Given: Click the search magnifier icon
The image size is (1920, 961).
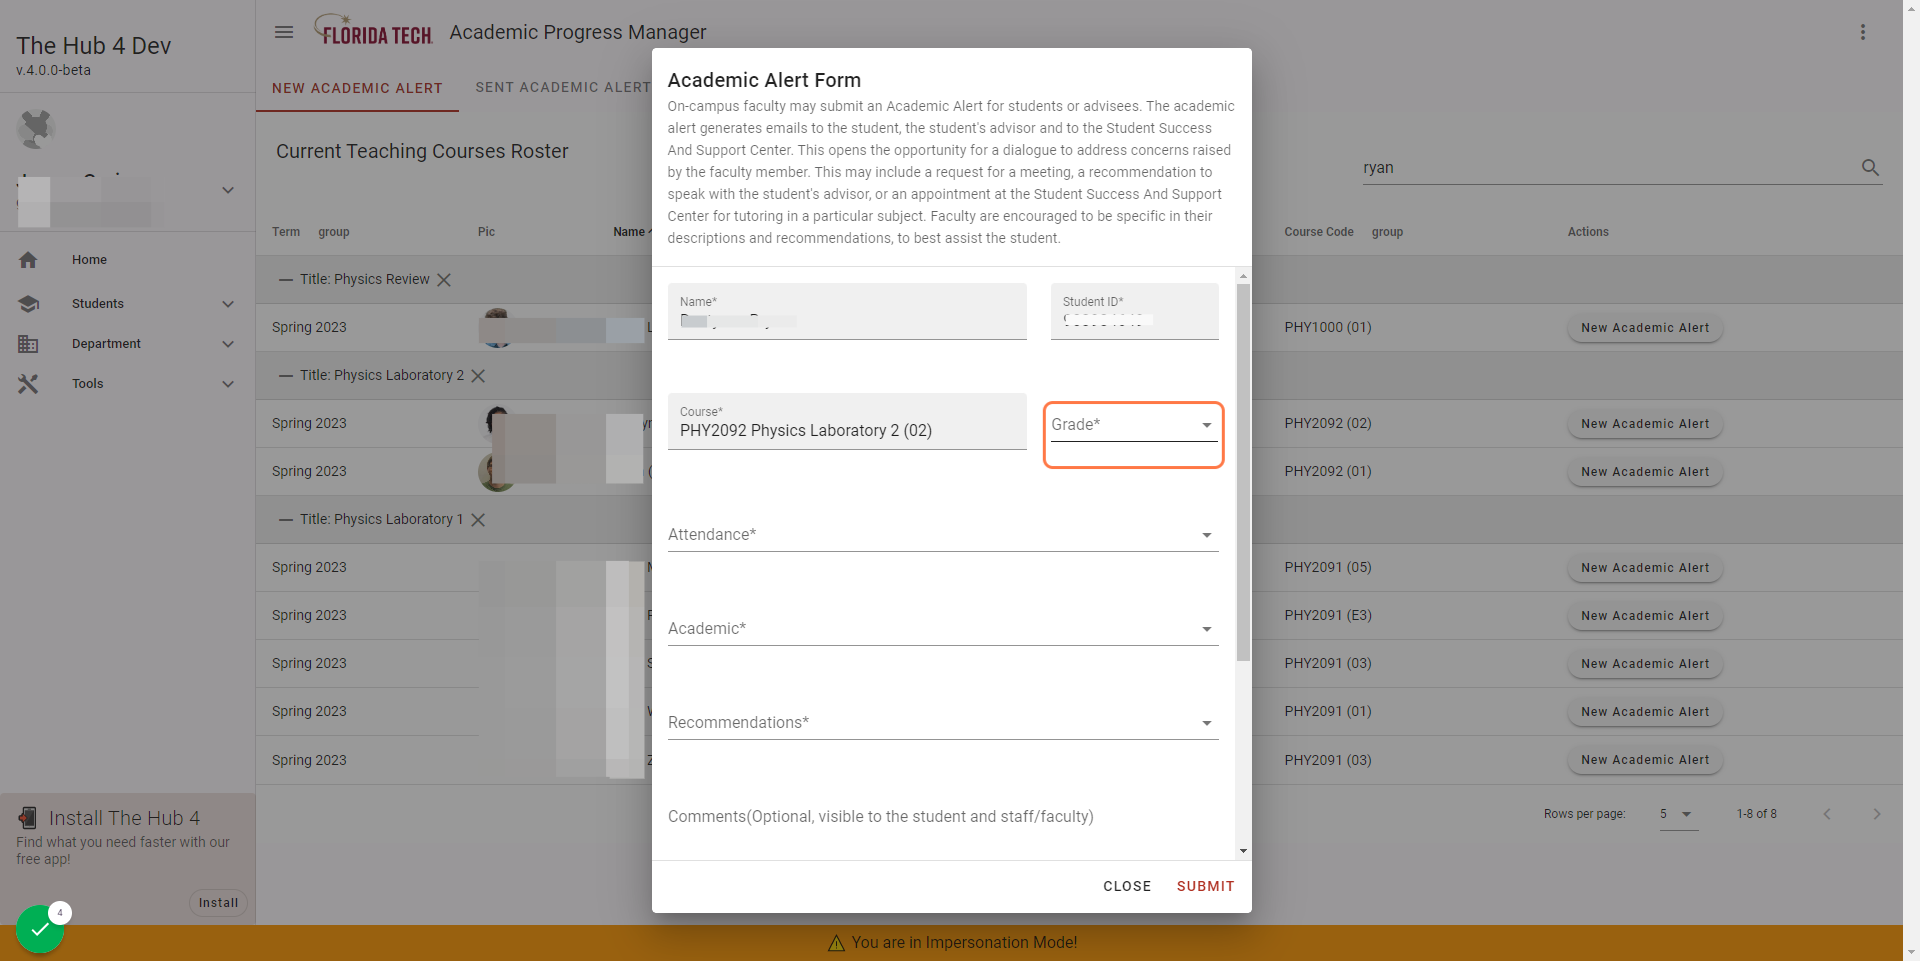Looking at the screenshot, I should tap(1870, 168).
